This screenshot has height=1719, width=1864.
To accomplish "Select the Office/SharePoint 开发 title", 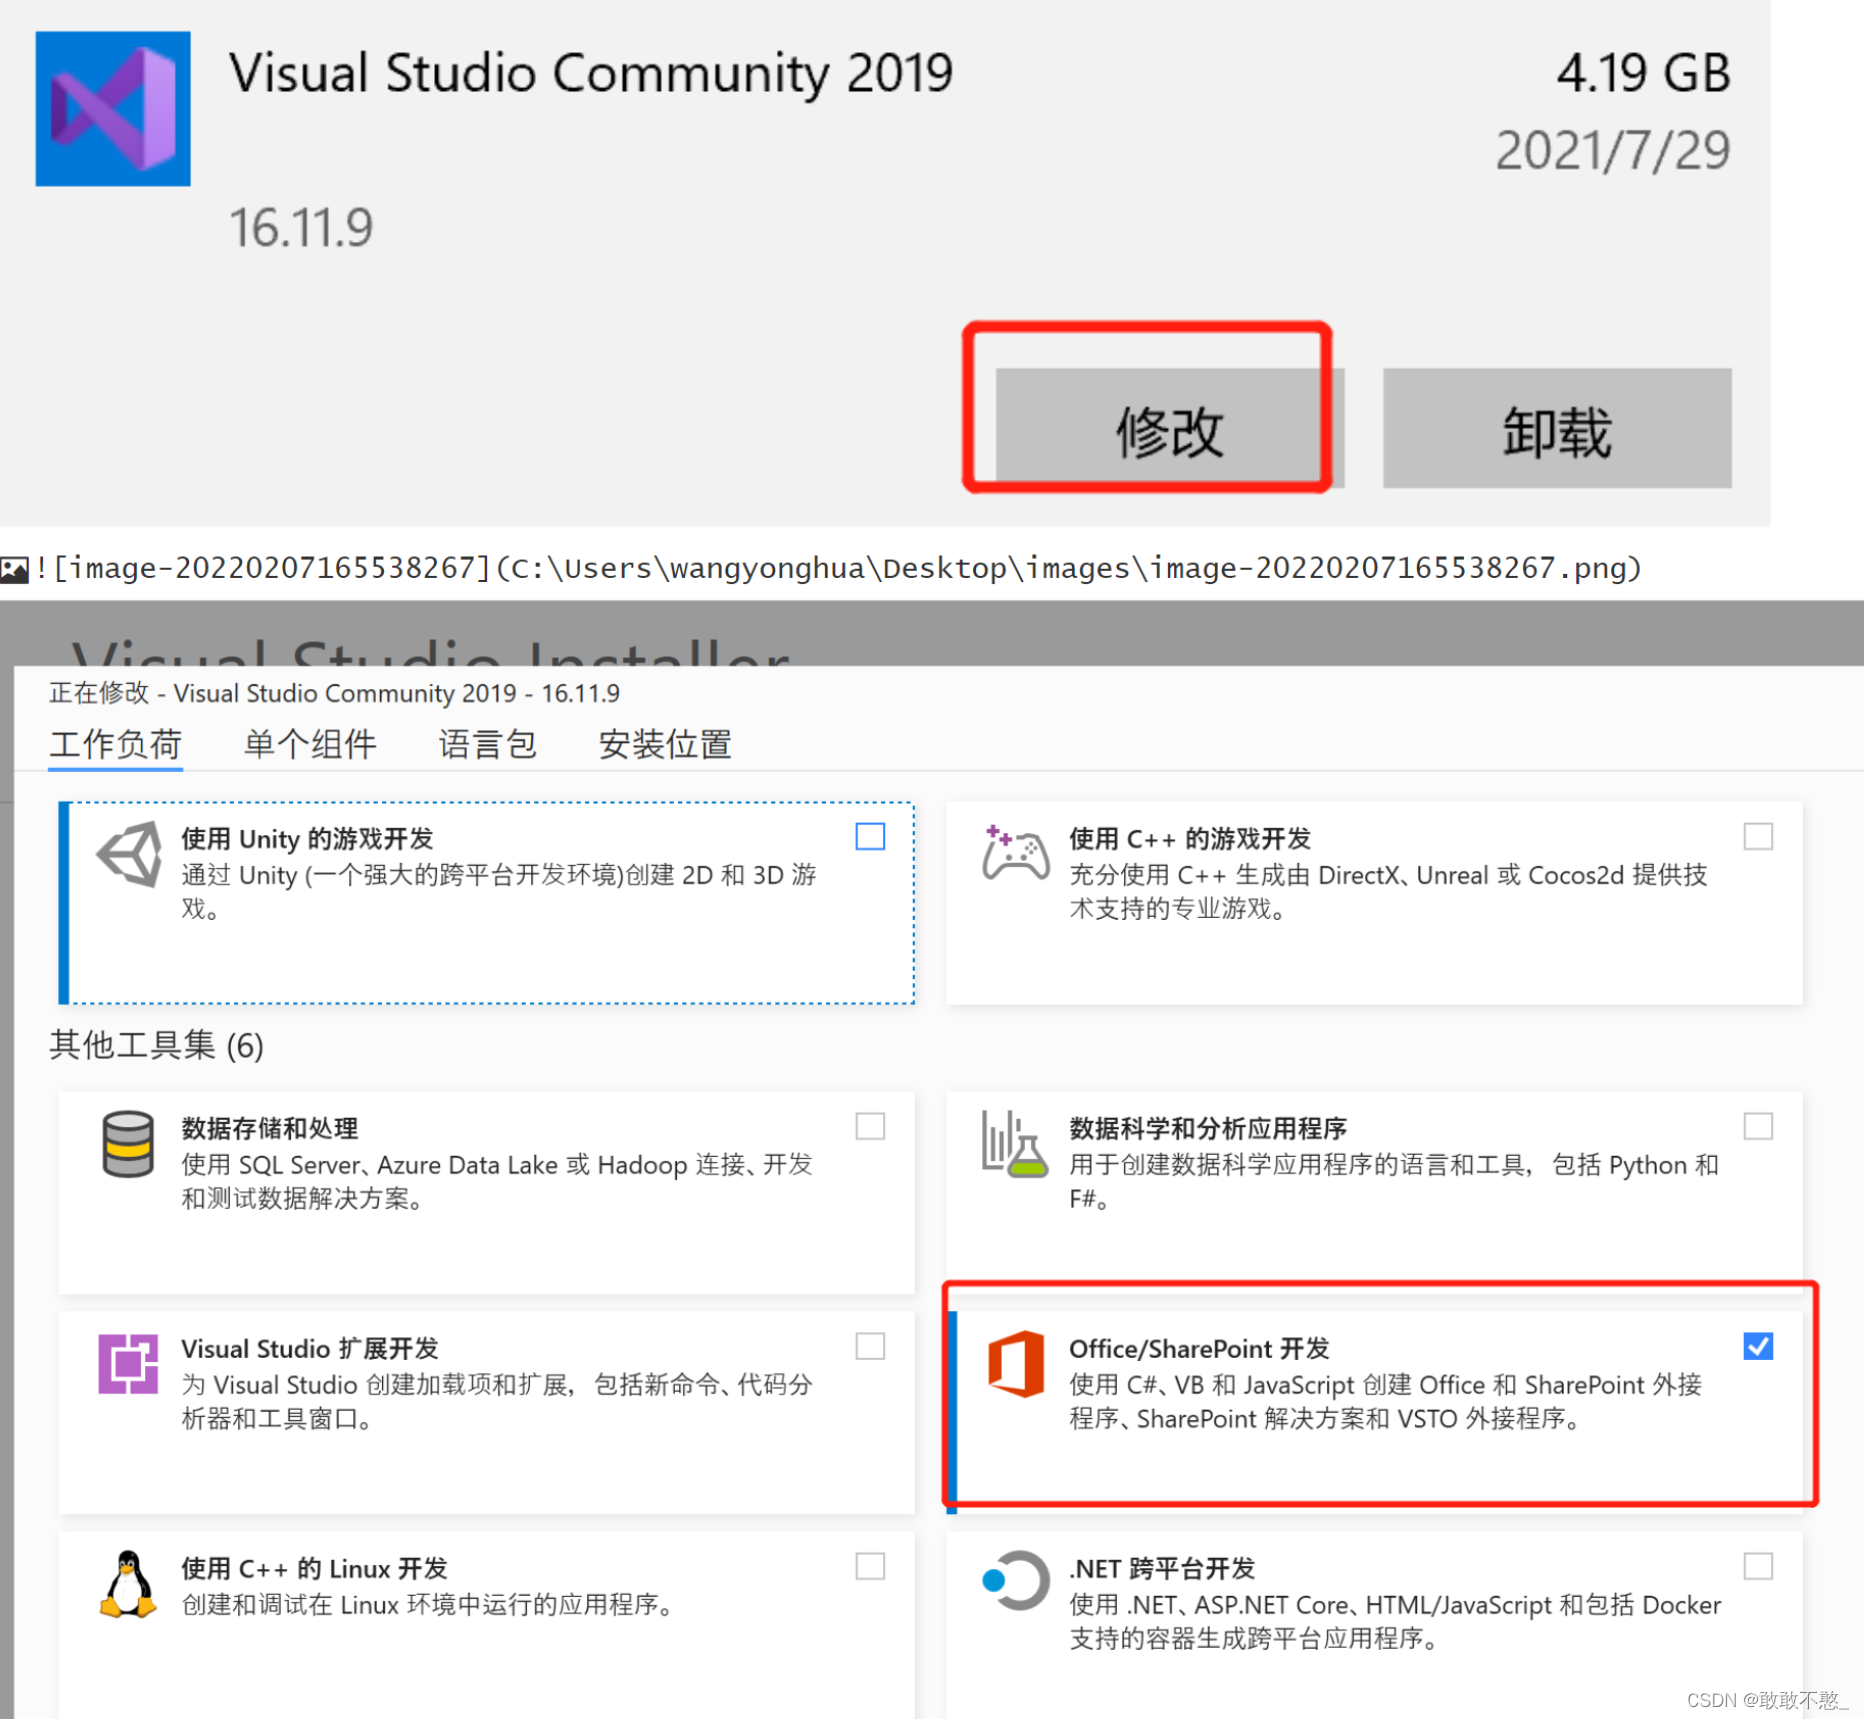I will tap(1199, 1348).
